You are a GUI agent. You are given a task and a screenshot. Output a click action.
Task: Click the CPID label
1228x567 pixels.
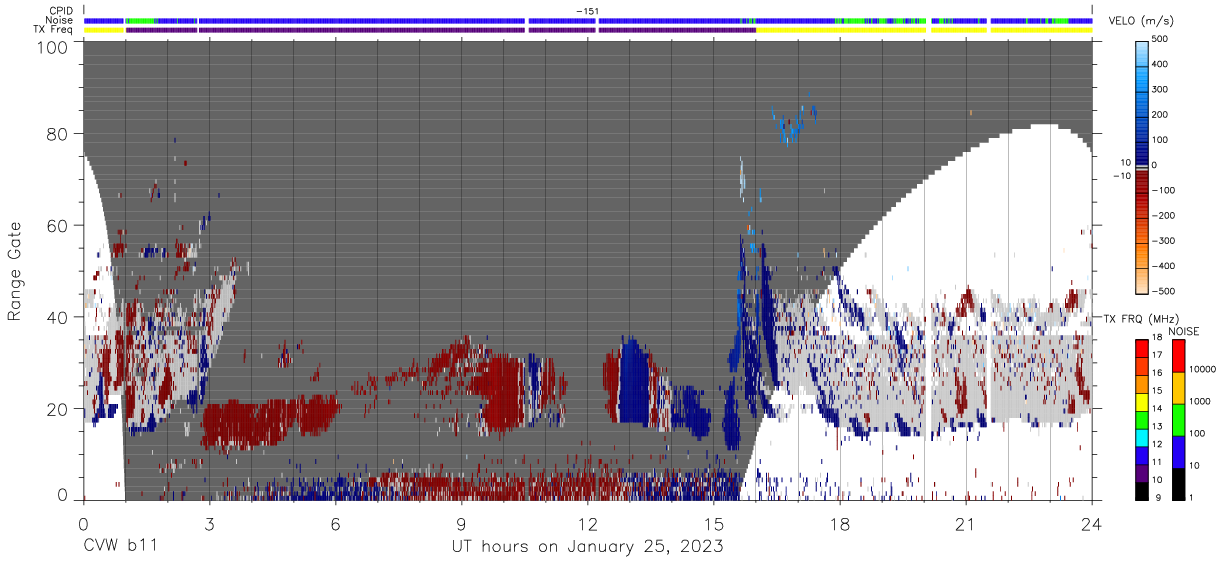click(x=62, y=11)
